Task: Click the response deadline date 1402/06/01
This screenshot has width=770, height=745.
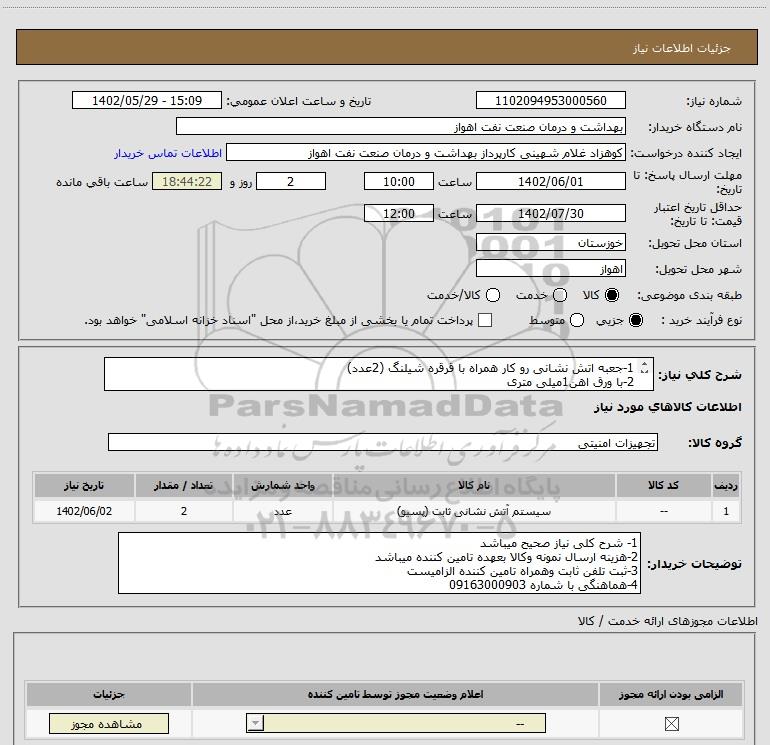Action: point(550,182)
